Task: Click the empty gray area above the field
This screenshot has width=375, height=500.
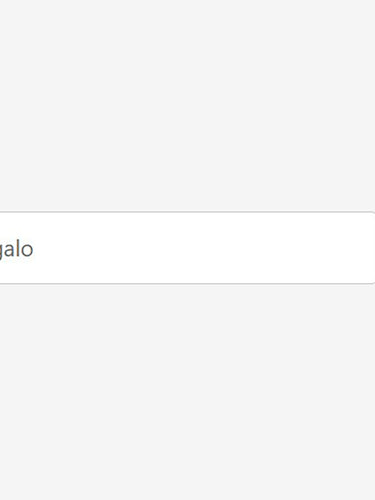Action: 187,105
